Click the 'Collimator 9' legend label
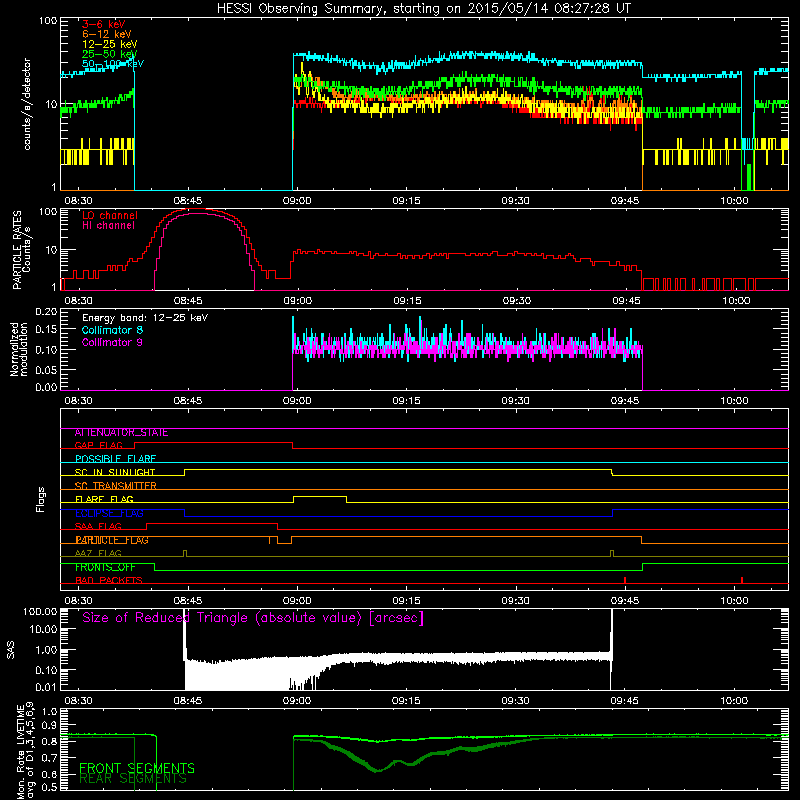The width and height of the screenshot is (800, 800). click(112, 342)
